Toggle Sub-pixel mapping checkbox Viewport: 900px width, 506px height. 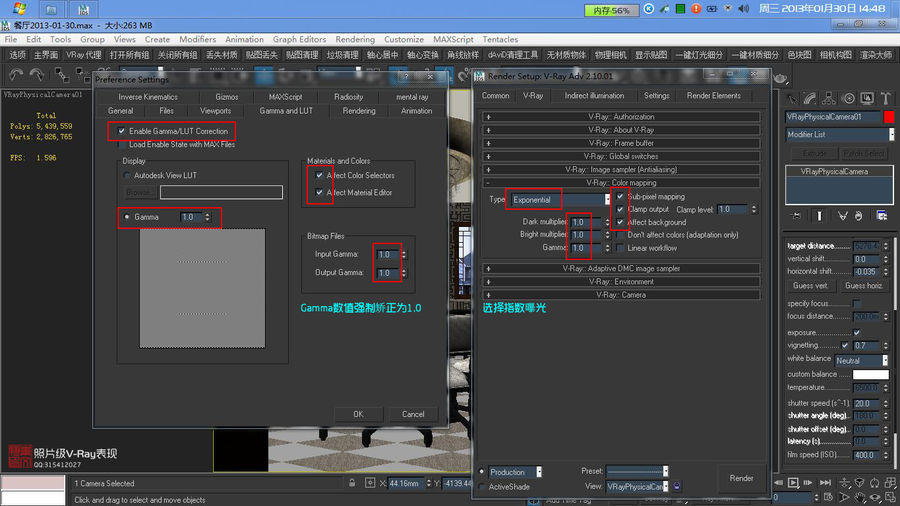point(620,196)
